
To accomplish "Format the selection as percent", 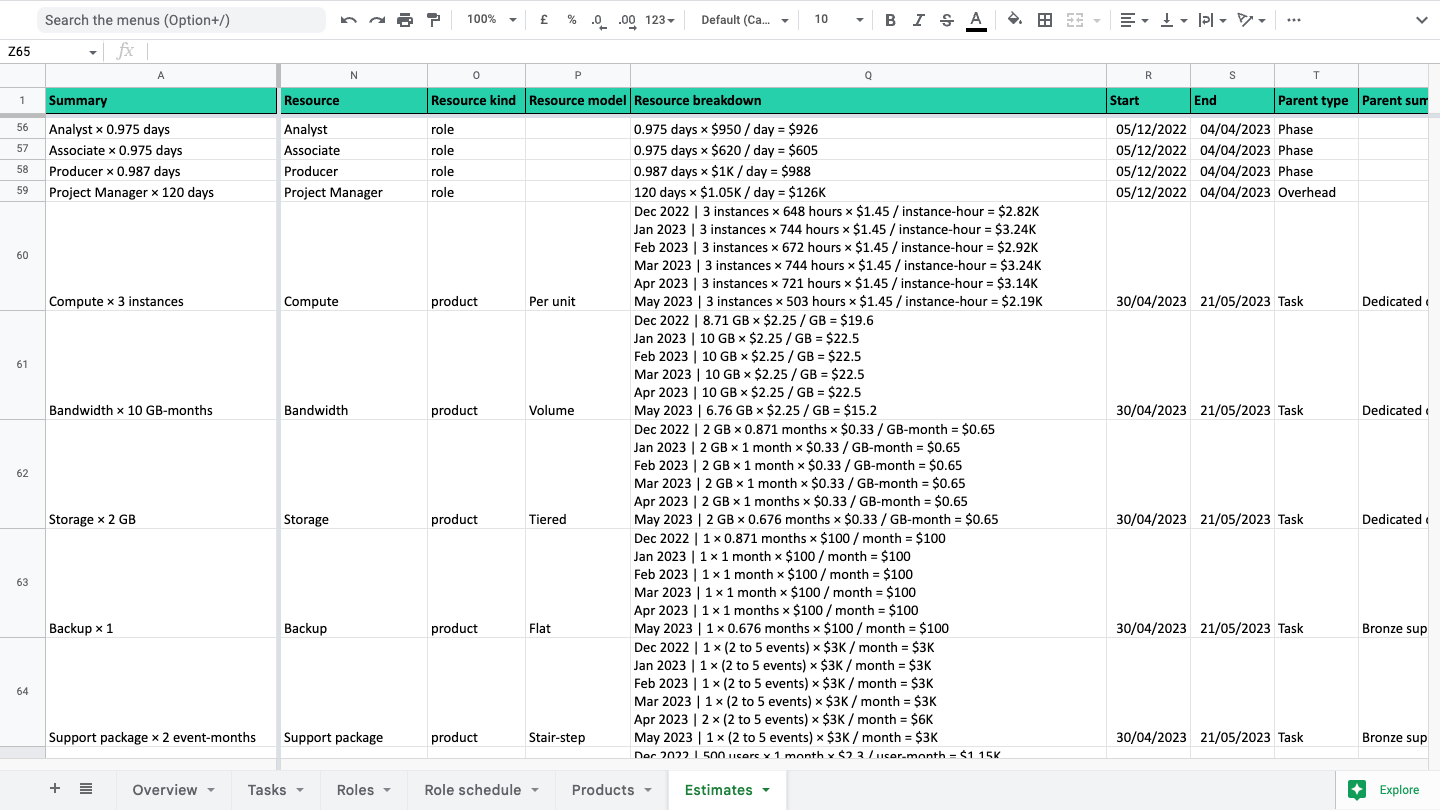I will point(572,20).
